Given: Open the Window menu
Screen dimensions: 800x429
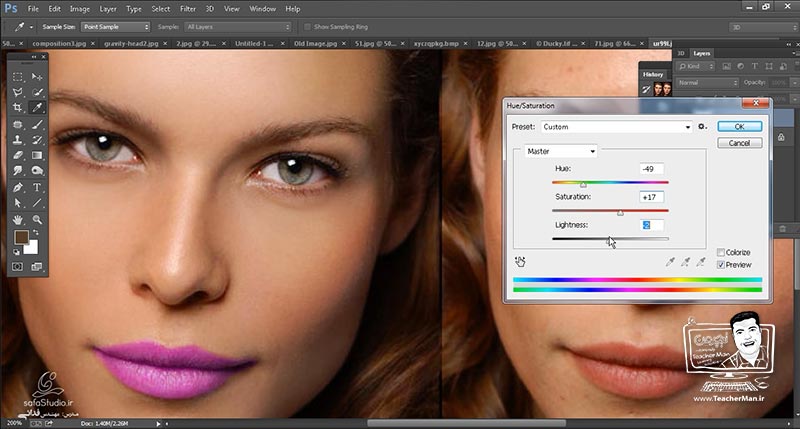Looking at the screenshot, I should (262, 9).
